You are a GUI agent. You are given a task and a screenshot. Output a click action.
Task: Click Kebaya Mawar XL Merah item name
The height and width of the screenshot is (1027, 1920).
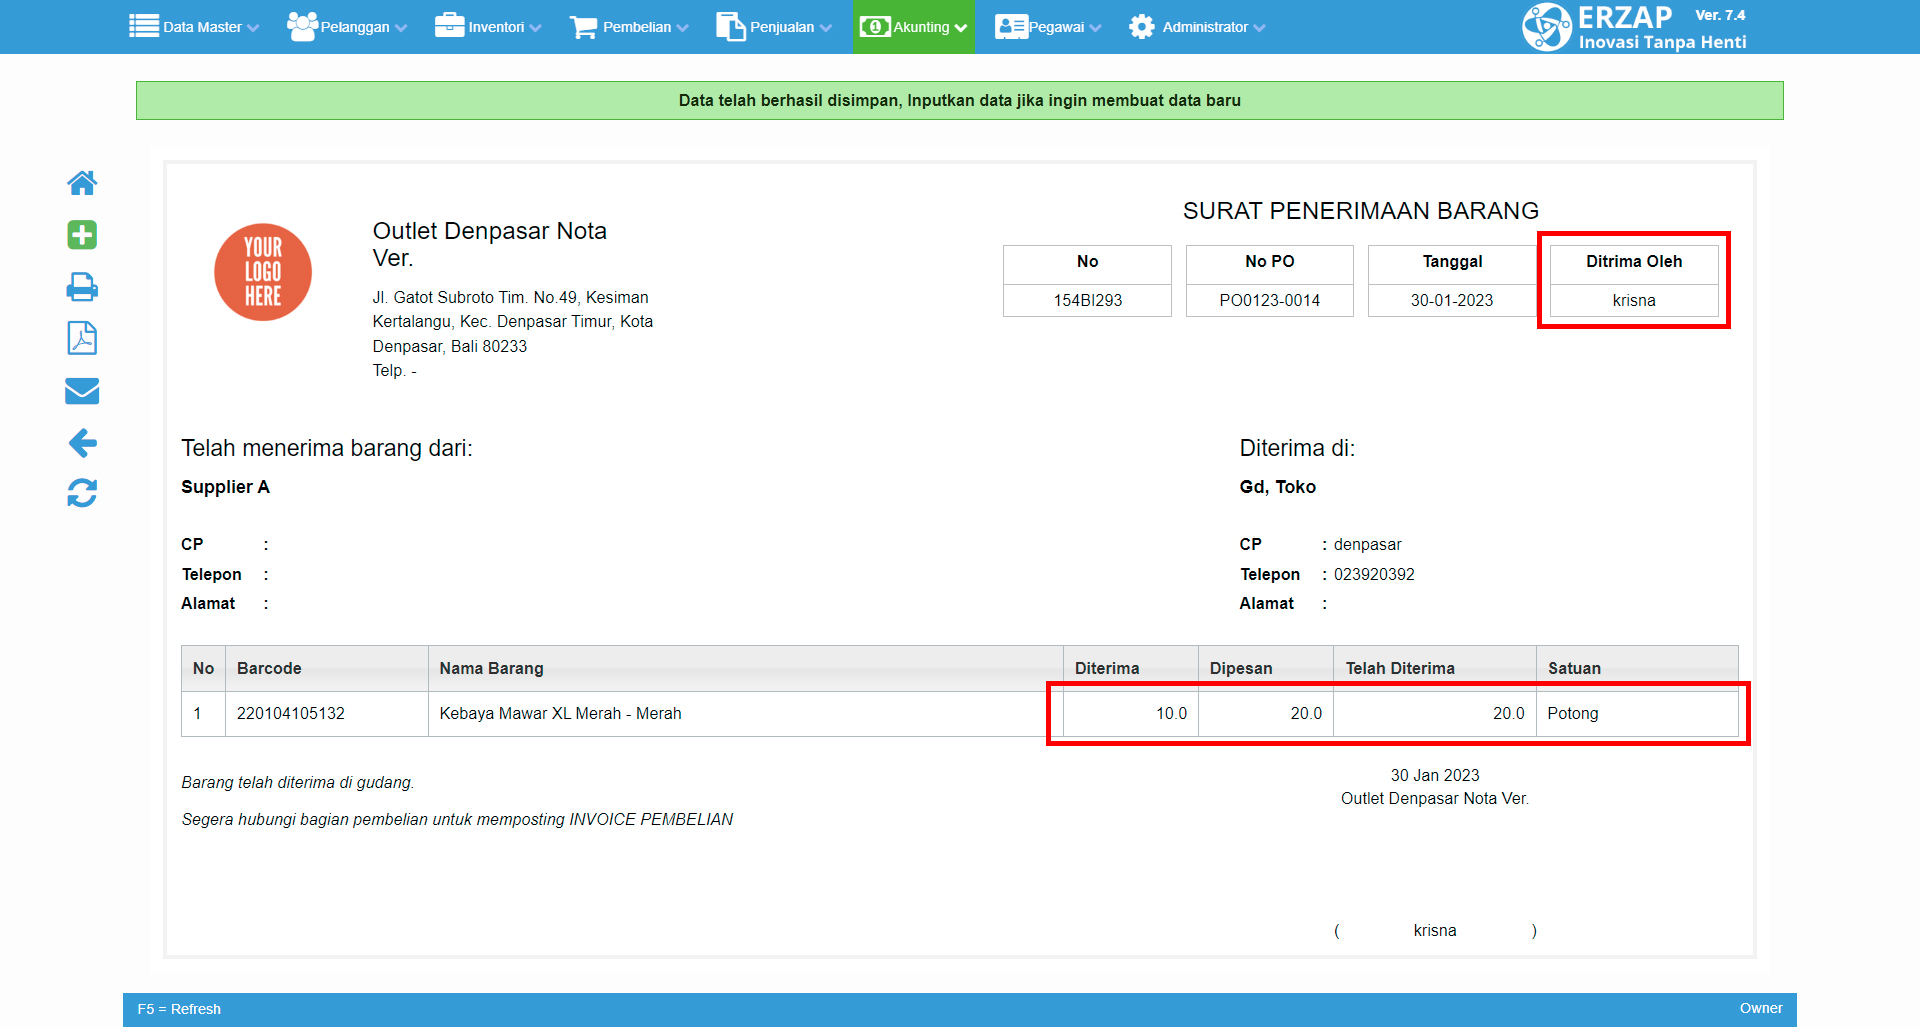coord(561,713)
